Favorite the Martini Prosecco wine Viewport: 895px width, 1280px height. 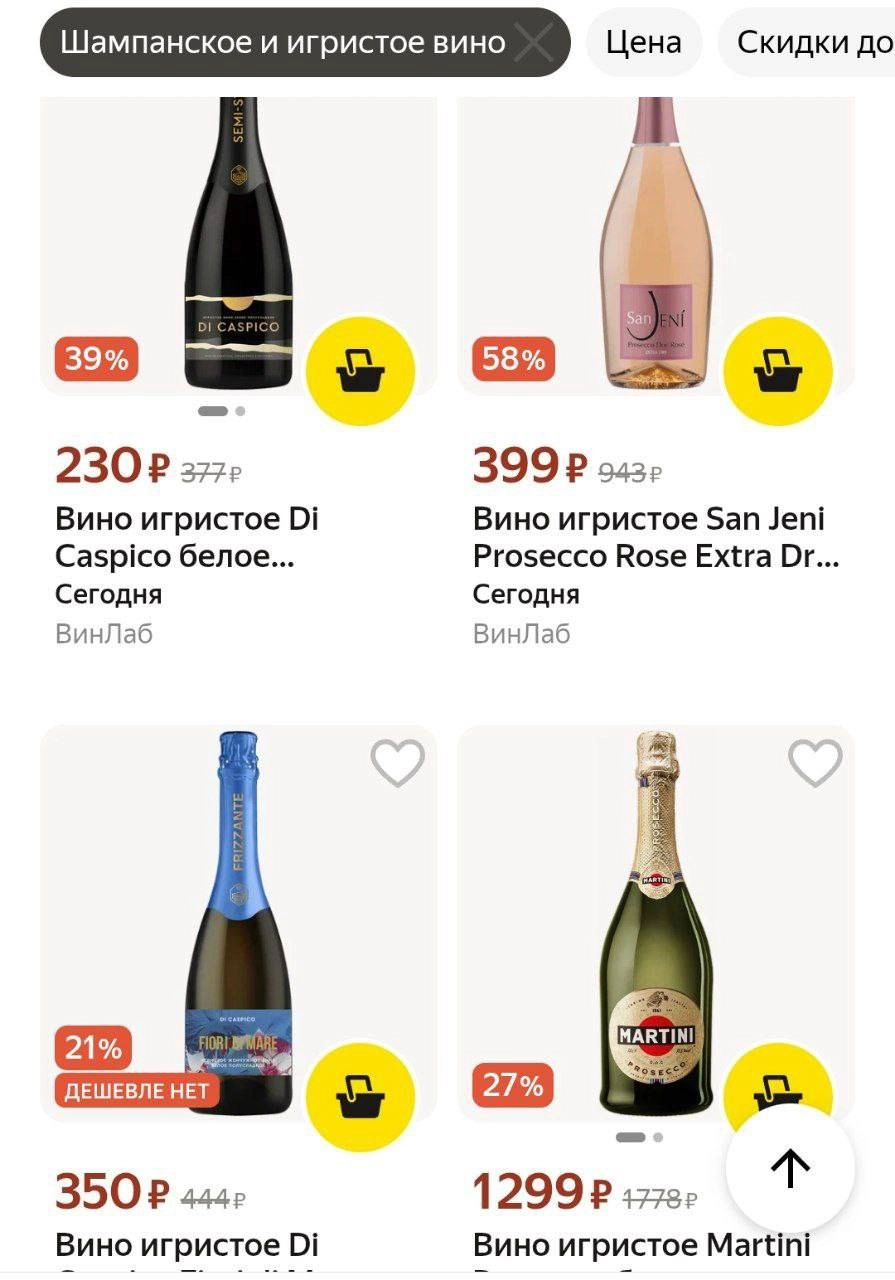(x=816, y=764)
